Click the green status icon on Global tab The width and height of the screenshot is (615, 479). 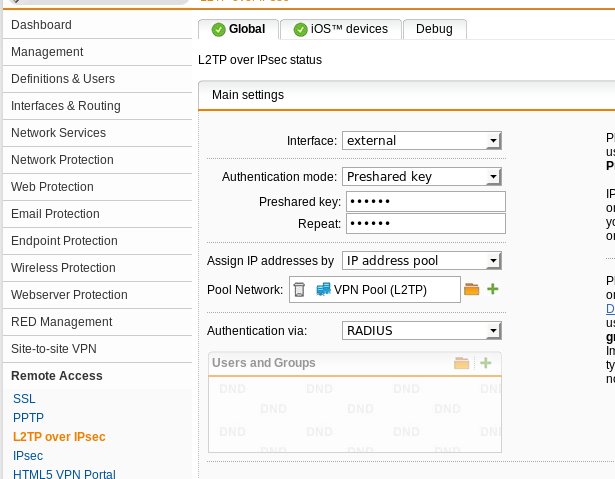coord(218,29)
